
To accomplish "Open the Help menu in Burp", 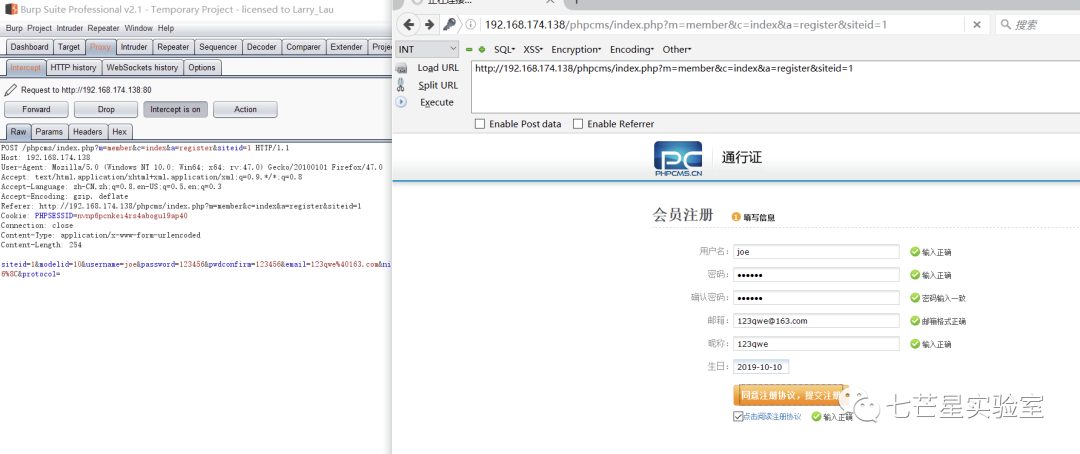I will (165, 28).
